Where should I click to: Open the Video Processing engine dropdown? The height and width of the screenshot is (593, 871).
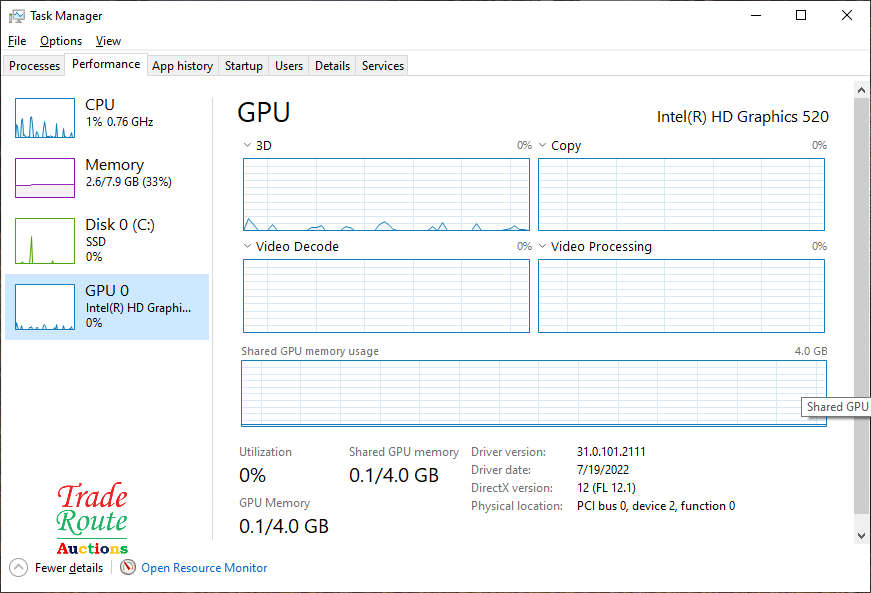point(544,247)
